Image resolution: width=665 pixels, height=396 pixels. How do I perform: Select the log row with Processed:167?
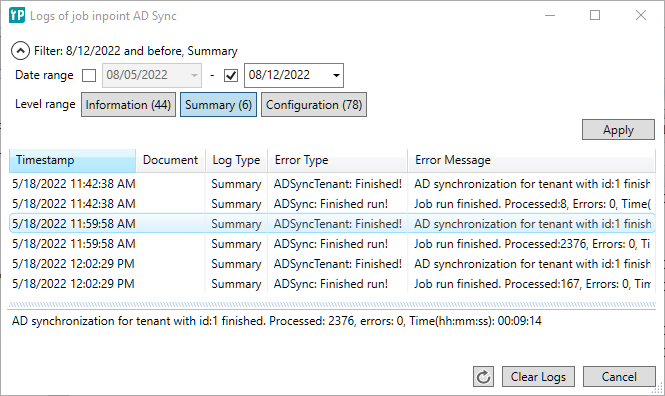(x=332, y=284)
